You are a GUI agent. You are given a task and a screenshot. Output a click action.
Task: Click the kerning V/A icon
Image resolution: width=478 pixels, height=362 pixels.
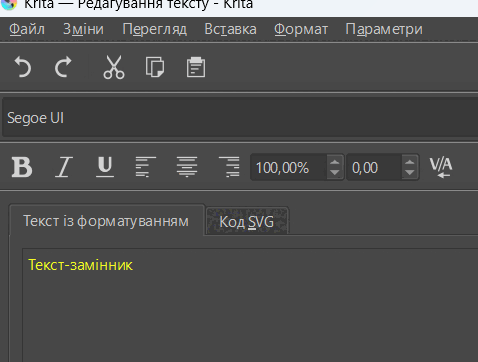(x=441, y=167)
